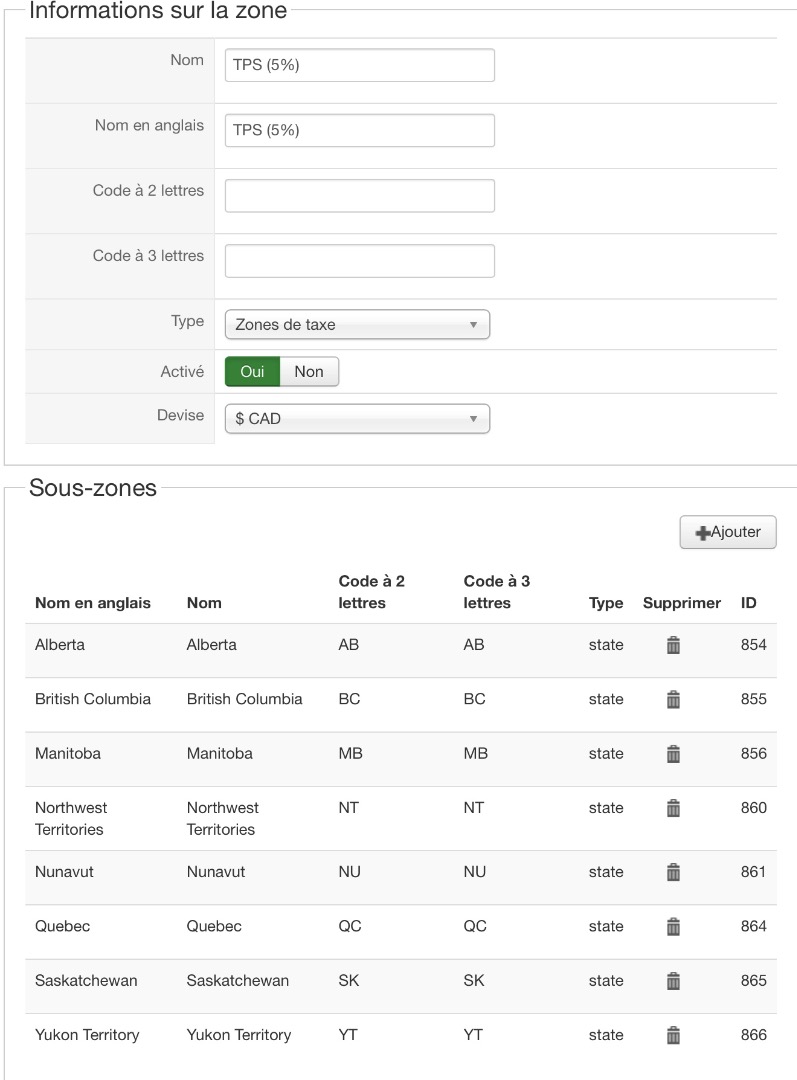The image size is (797, 1080).
Task: Remove Saskatchewan with its trash icon
Action: coord(673,980)
